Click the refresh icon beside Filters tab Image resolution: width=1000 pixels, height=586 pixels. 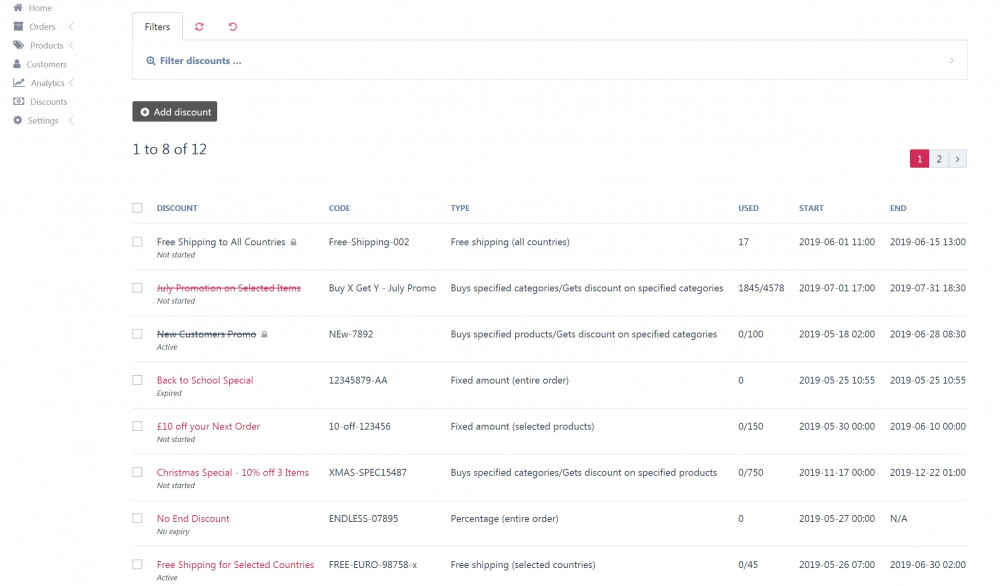click(199, 27)
